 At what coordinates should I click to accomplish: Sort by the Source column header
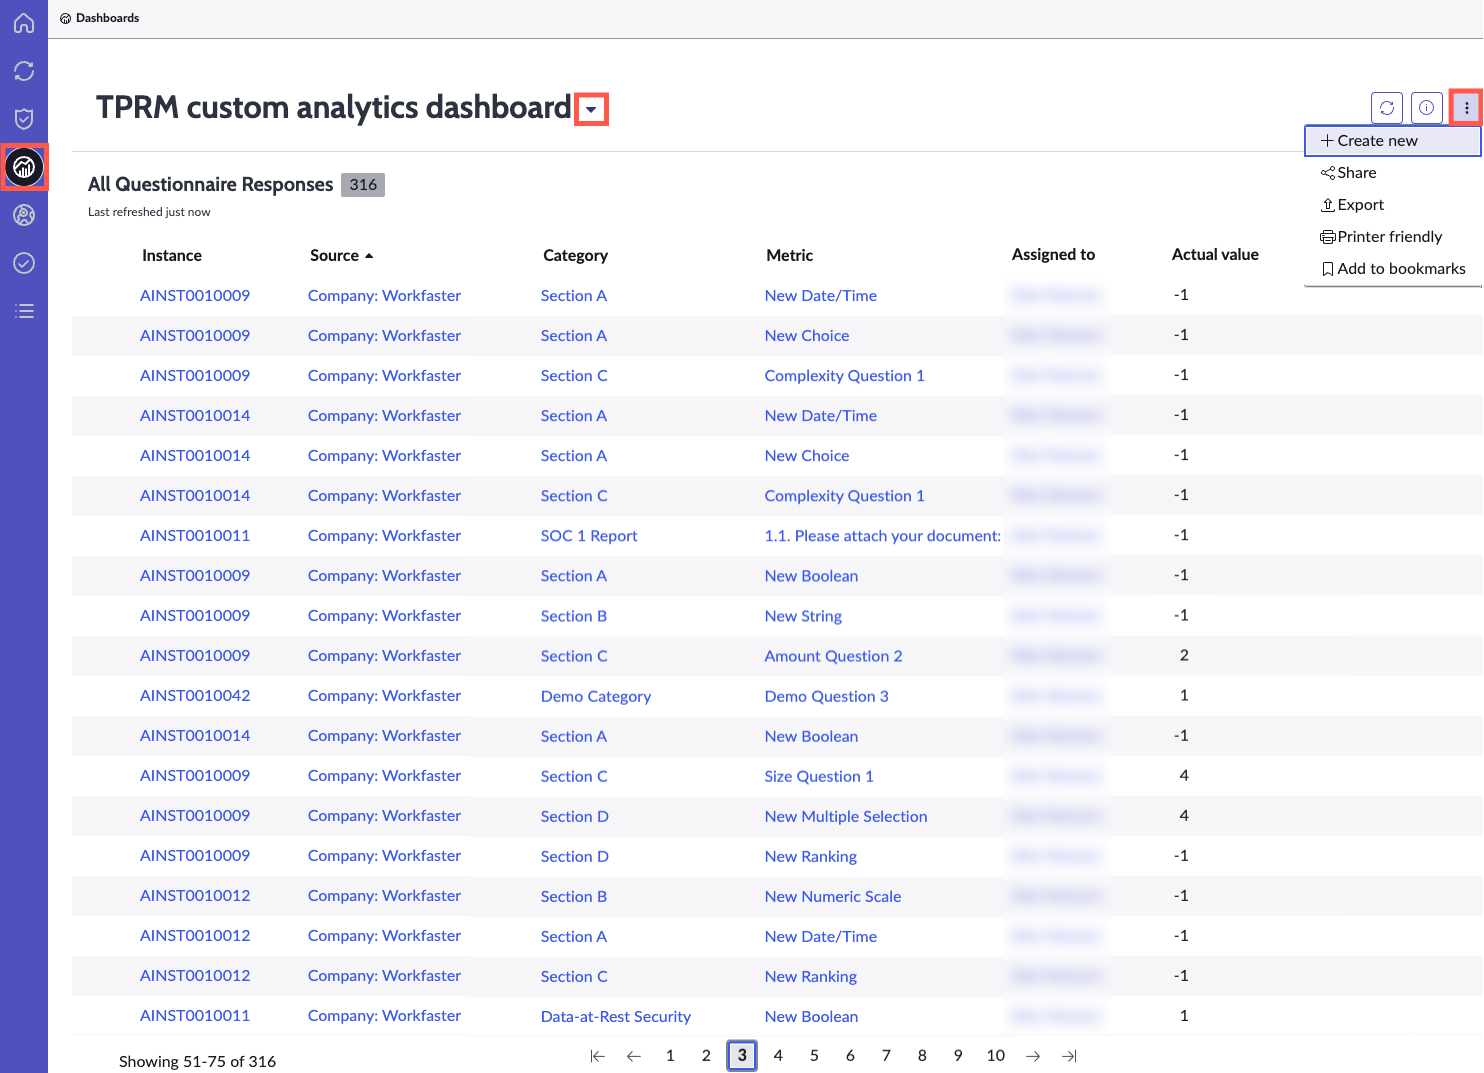pyautogui.click(x=341, y=256)
